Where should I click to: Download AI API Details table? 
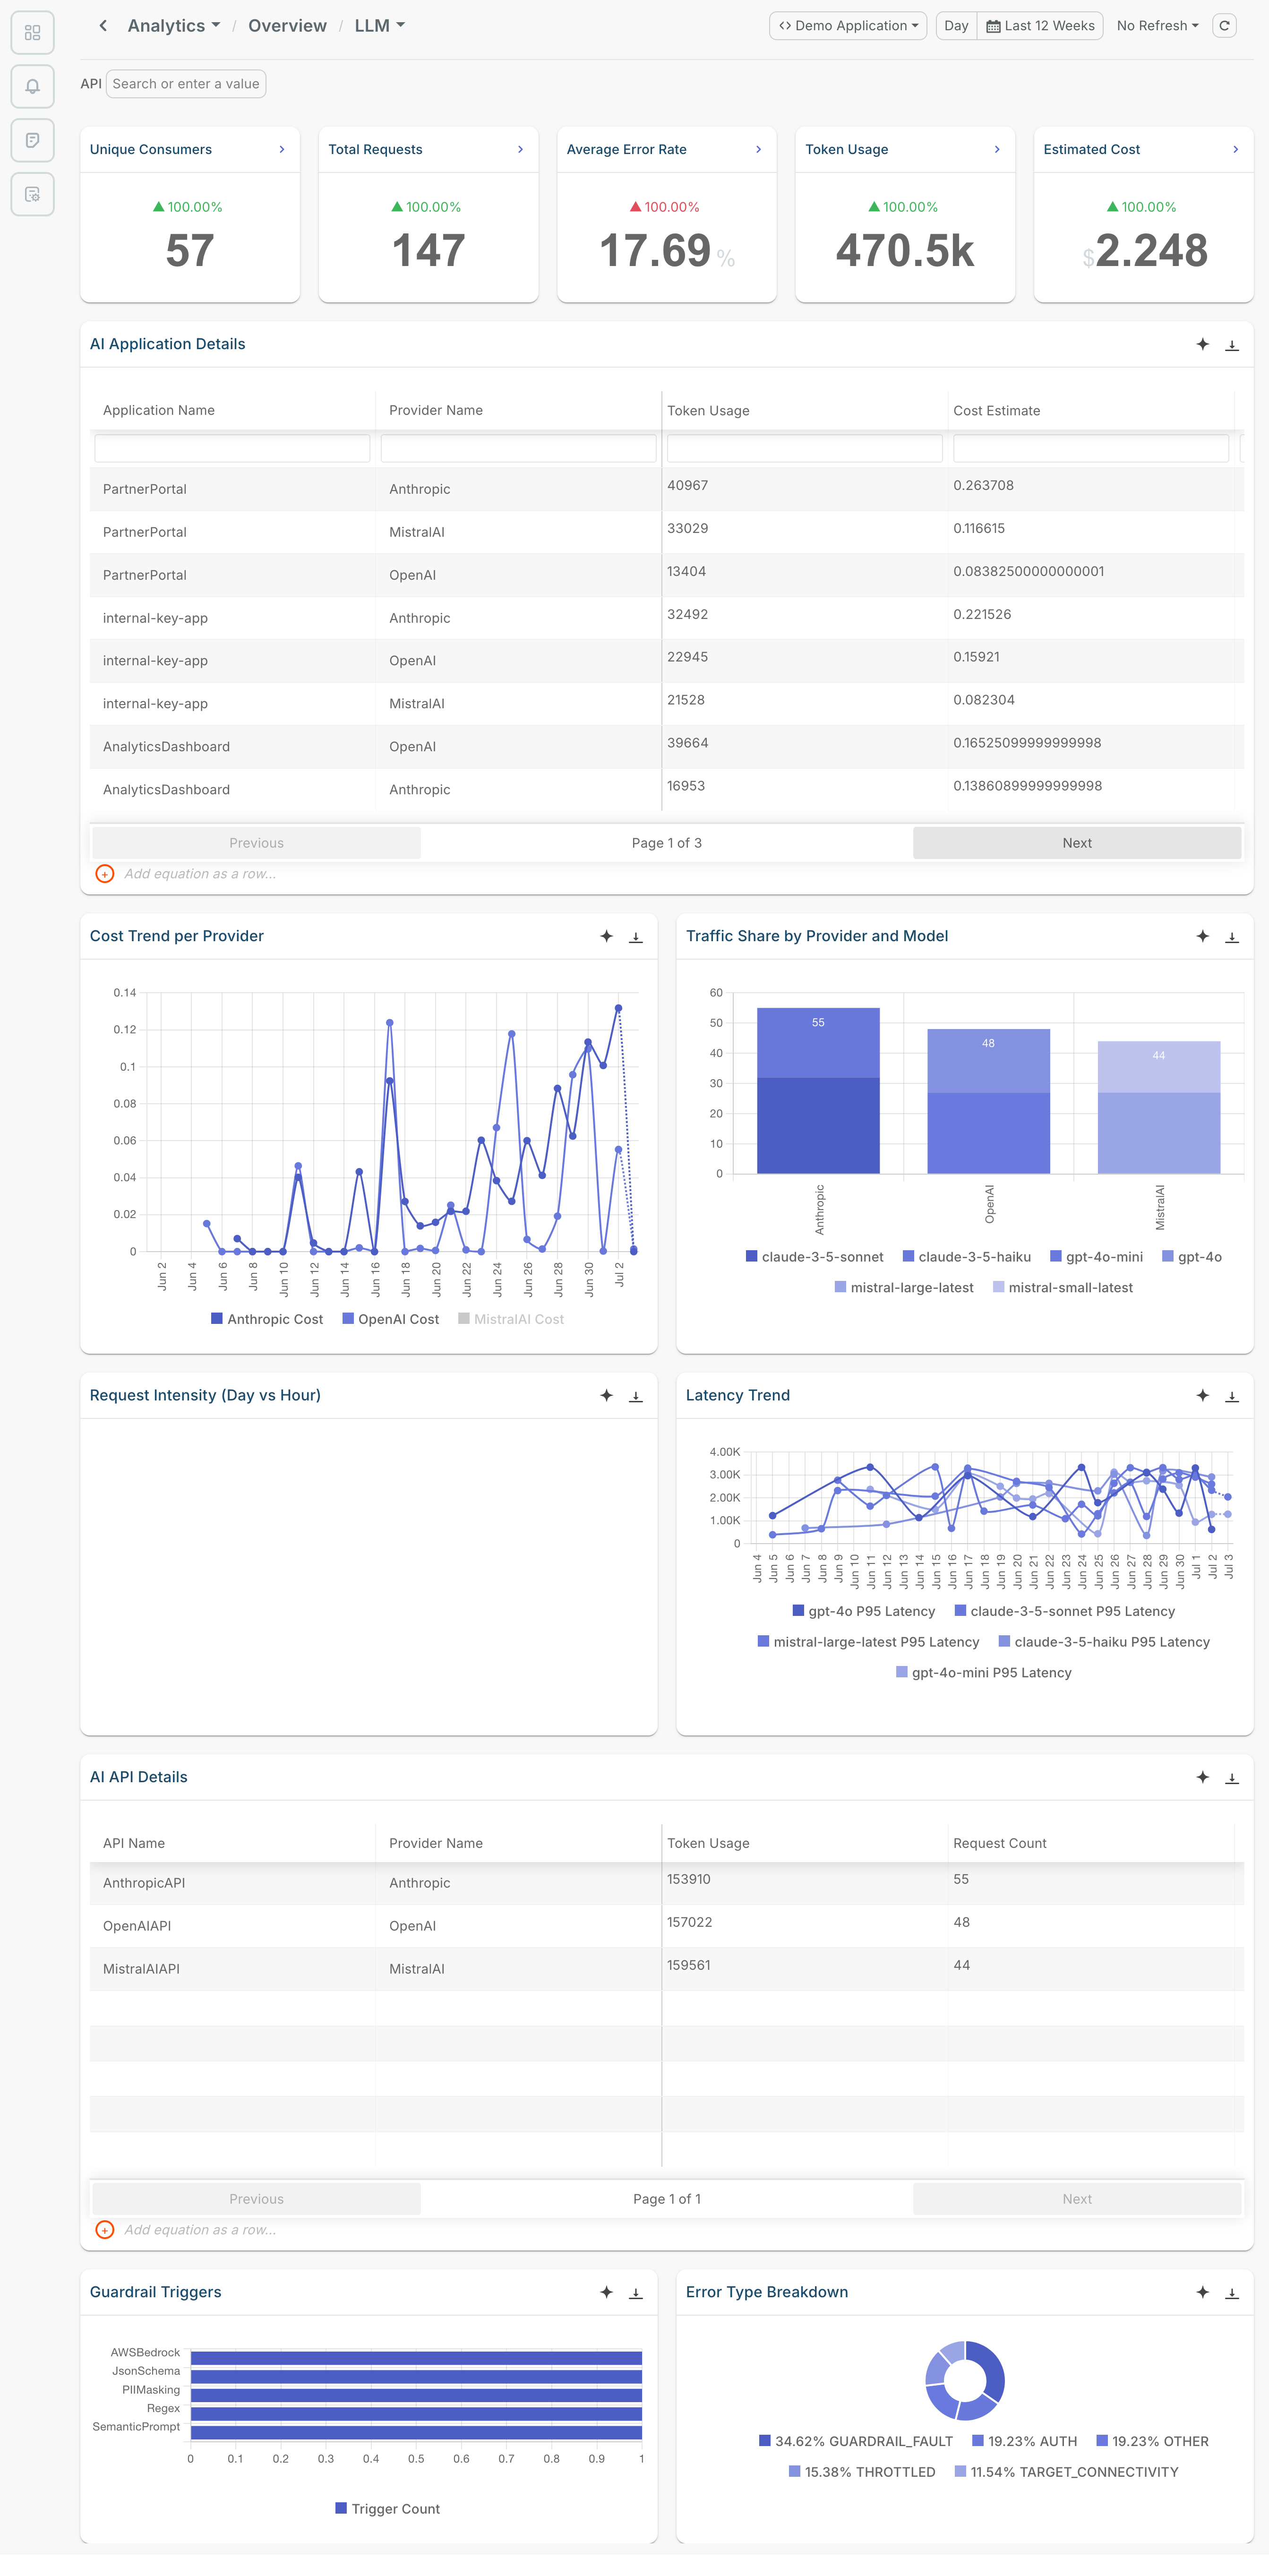pyautogui.click(x=1232, y=1778)
